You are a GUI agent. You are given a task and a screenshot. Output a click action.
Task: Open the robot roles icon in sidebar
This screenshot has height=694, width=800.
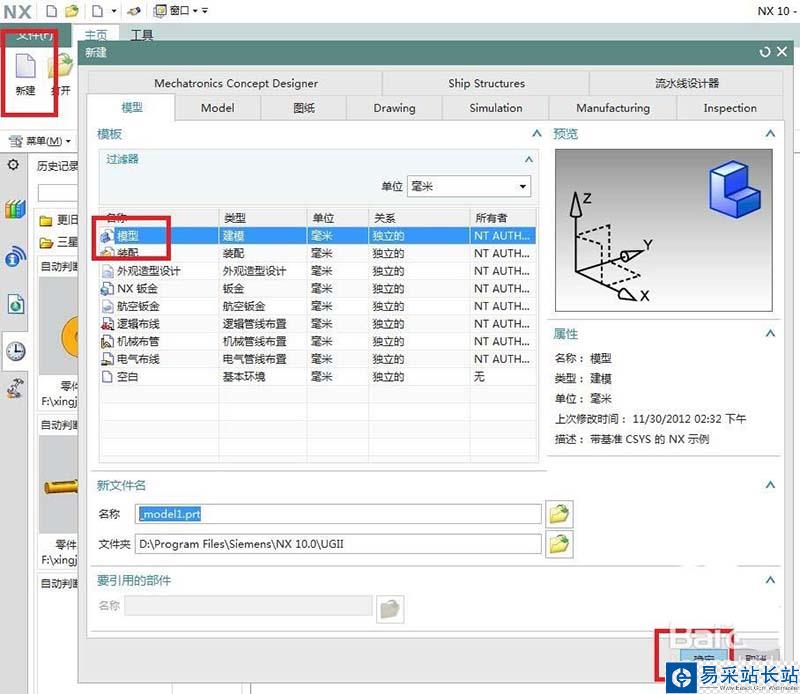click(15, 388)
